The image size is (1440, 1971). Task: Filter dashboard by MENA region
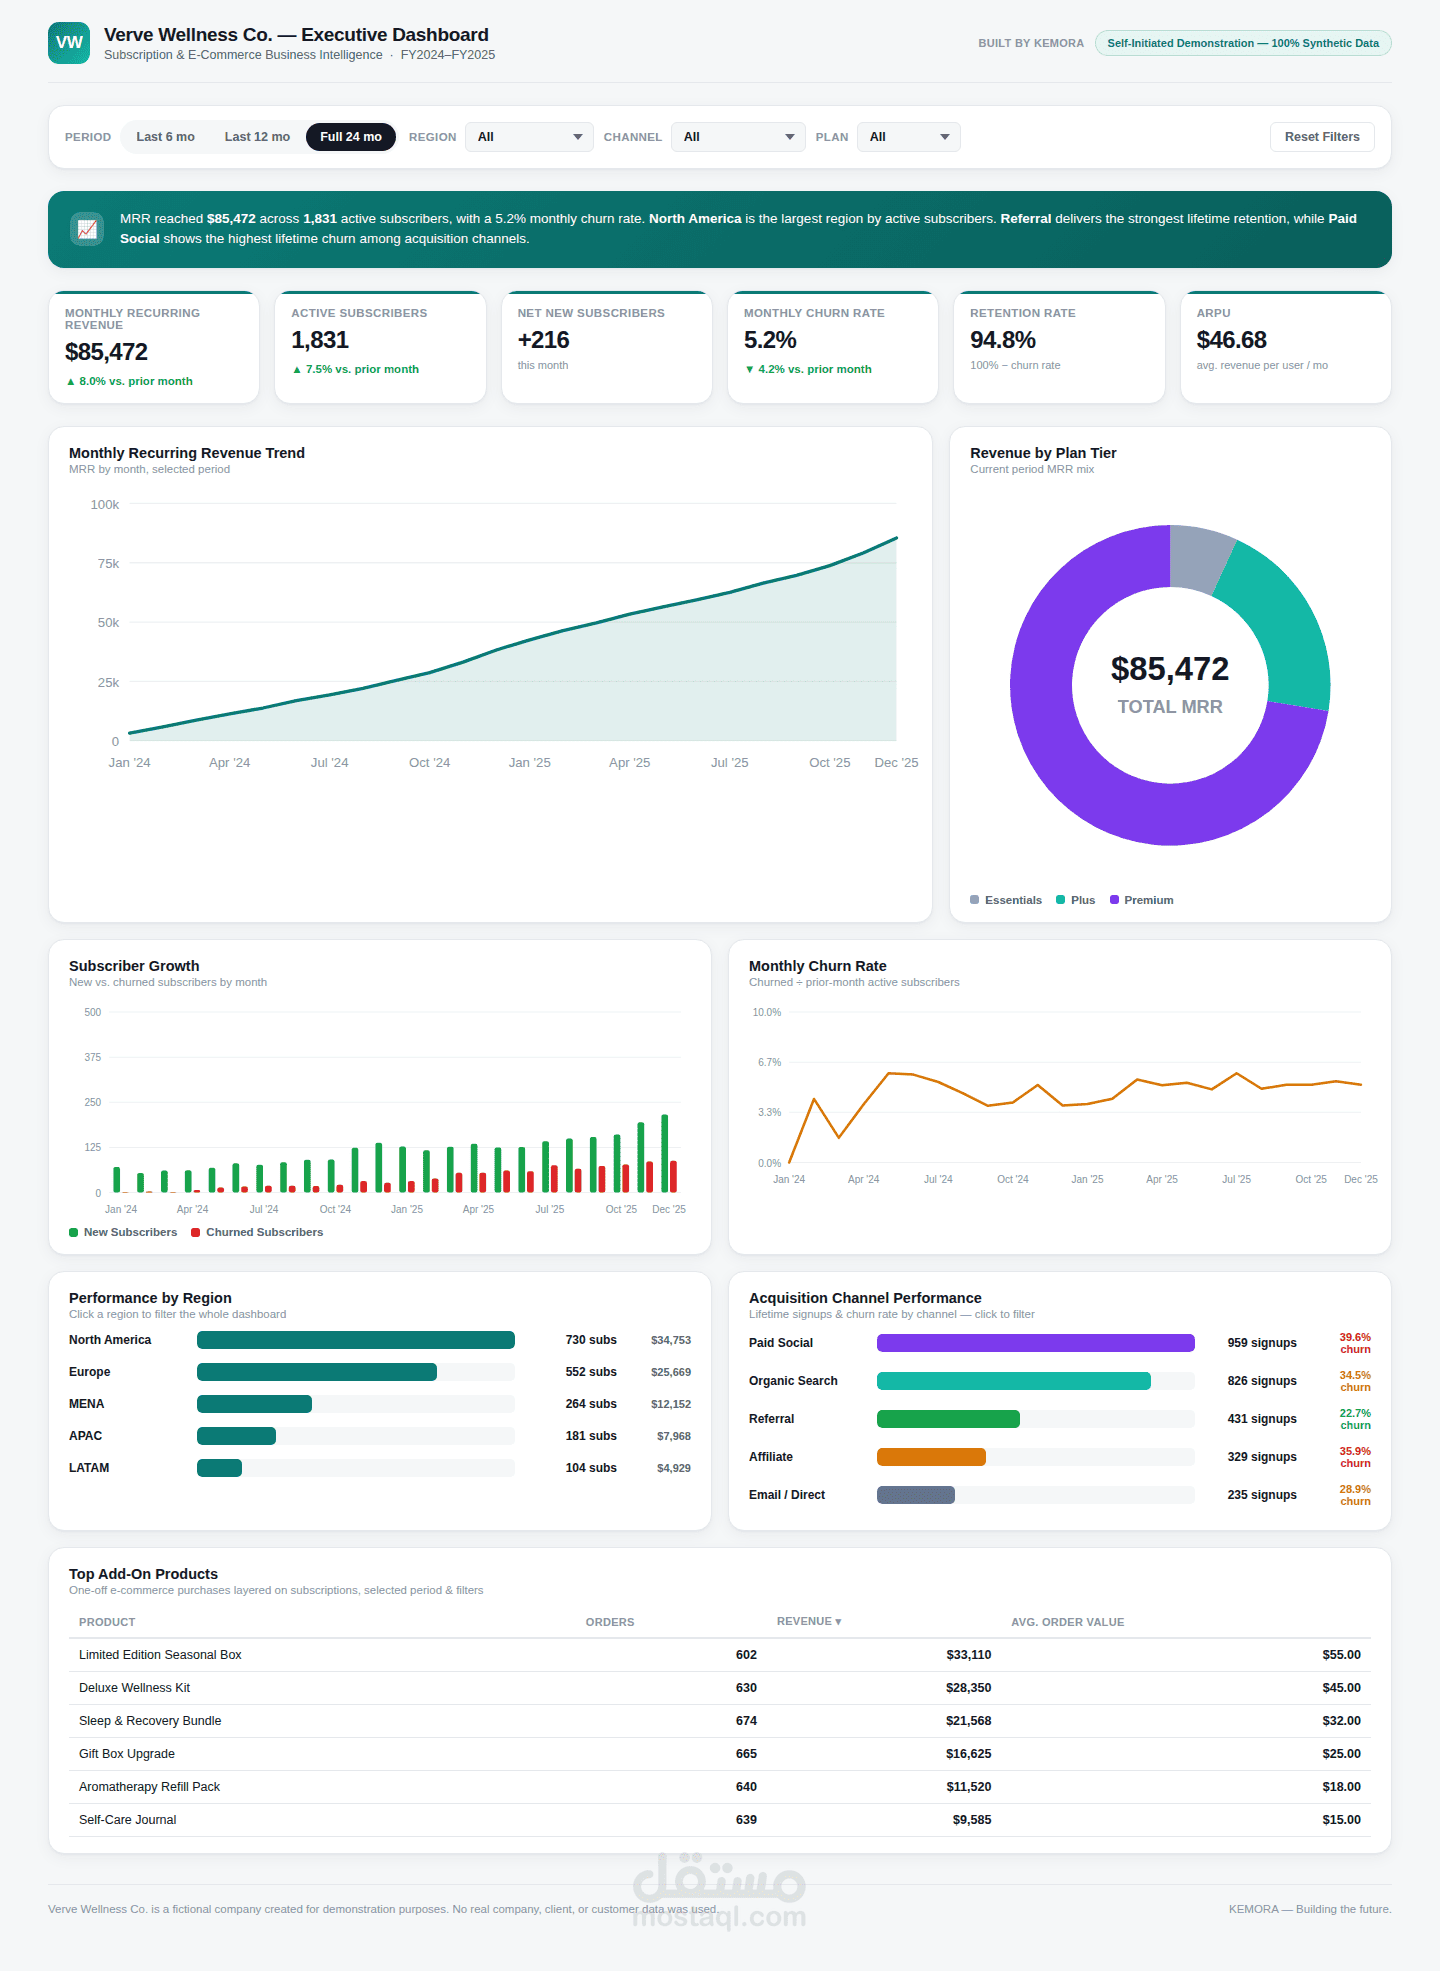pyautogui.click(x=380, y=1404)
